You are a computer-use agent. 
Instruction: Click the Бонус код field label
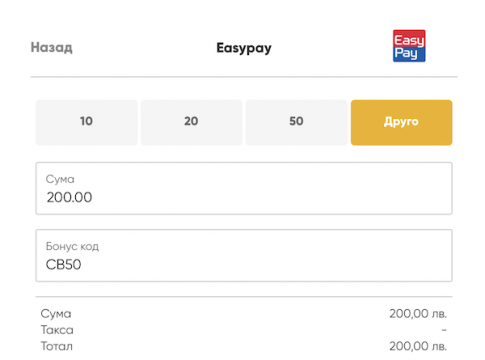[72, 246]
